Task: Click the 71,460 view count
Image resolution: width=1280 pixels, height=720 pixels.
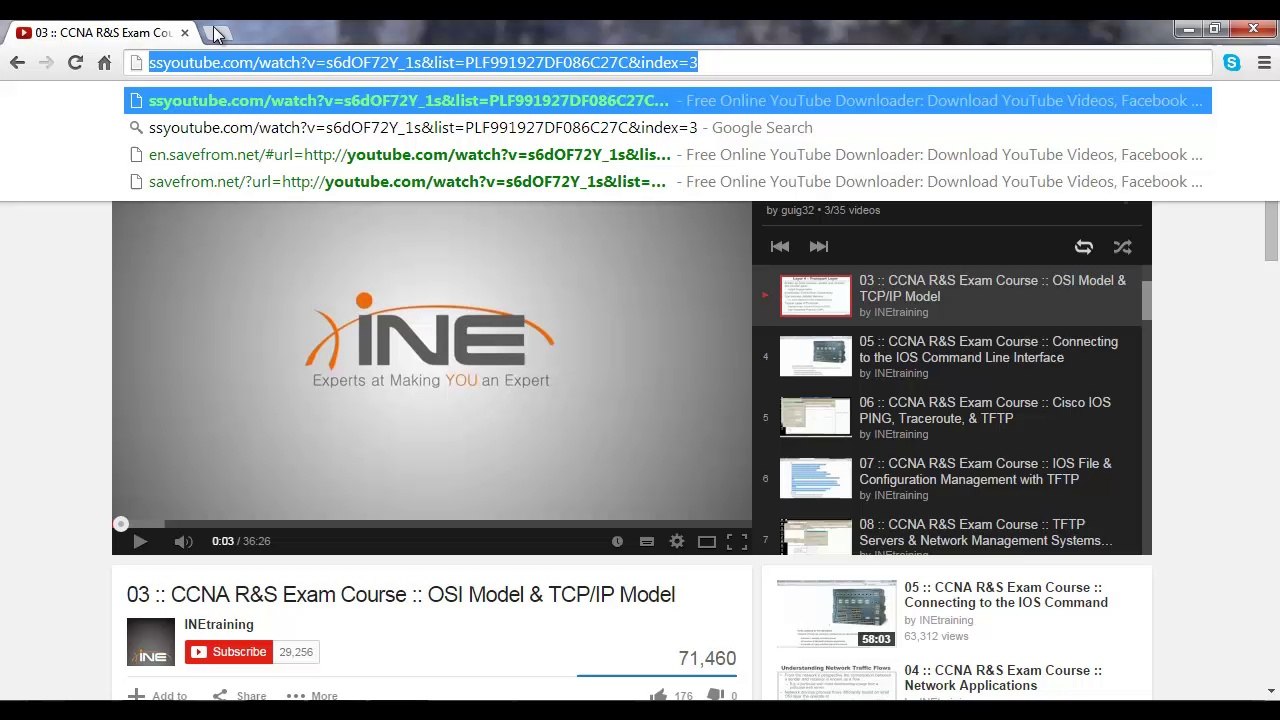Action: 707,658
